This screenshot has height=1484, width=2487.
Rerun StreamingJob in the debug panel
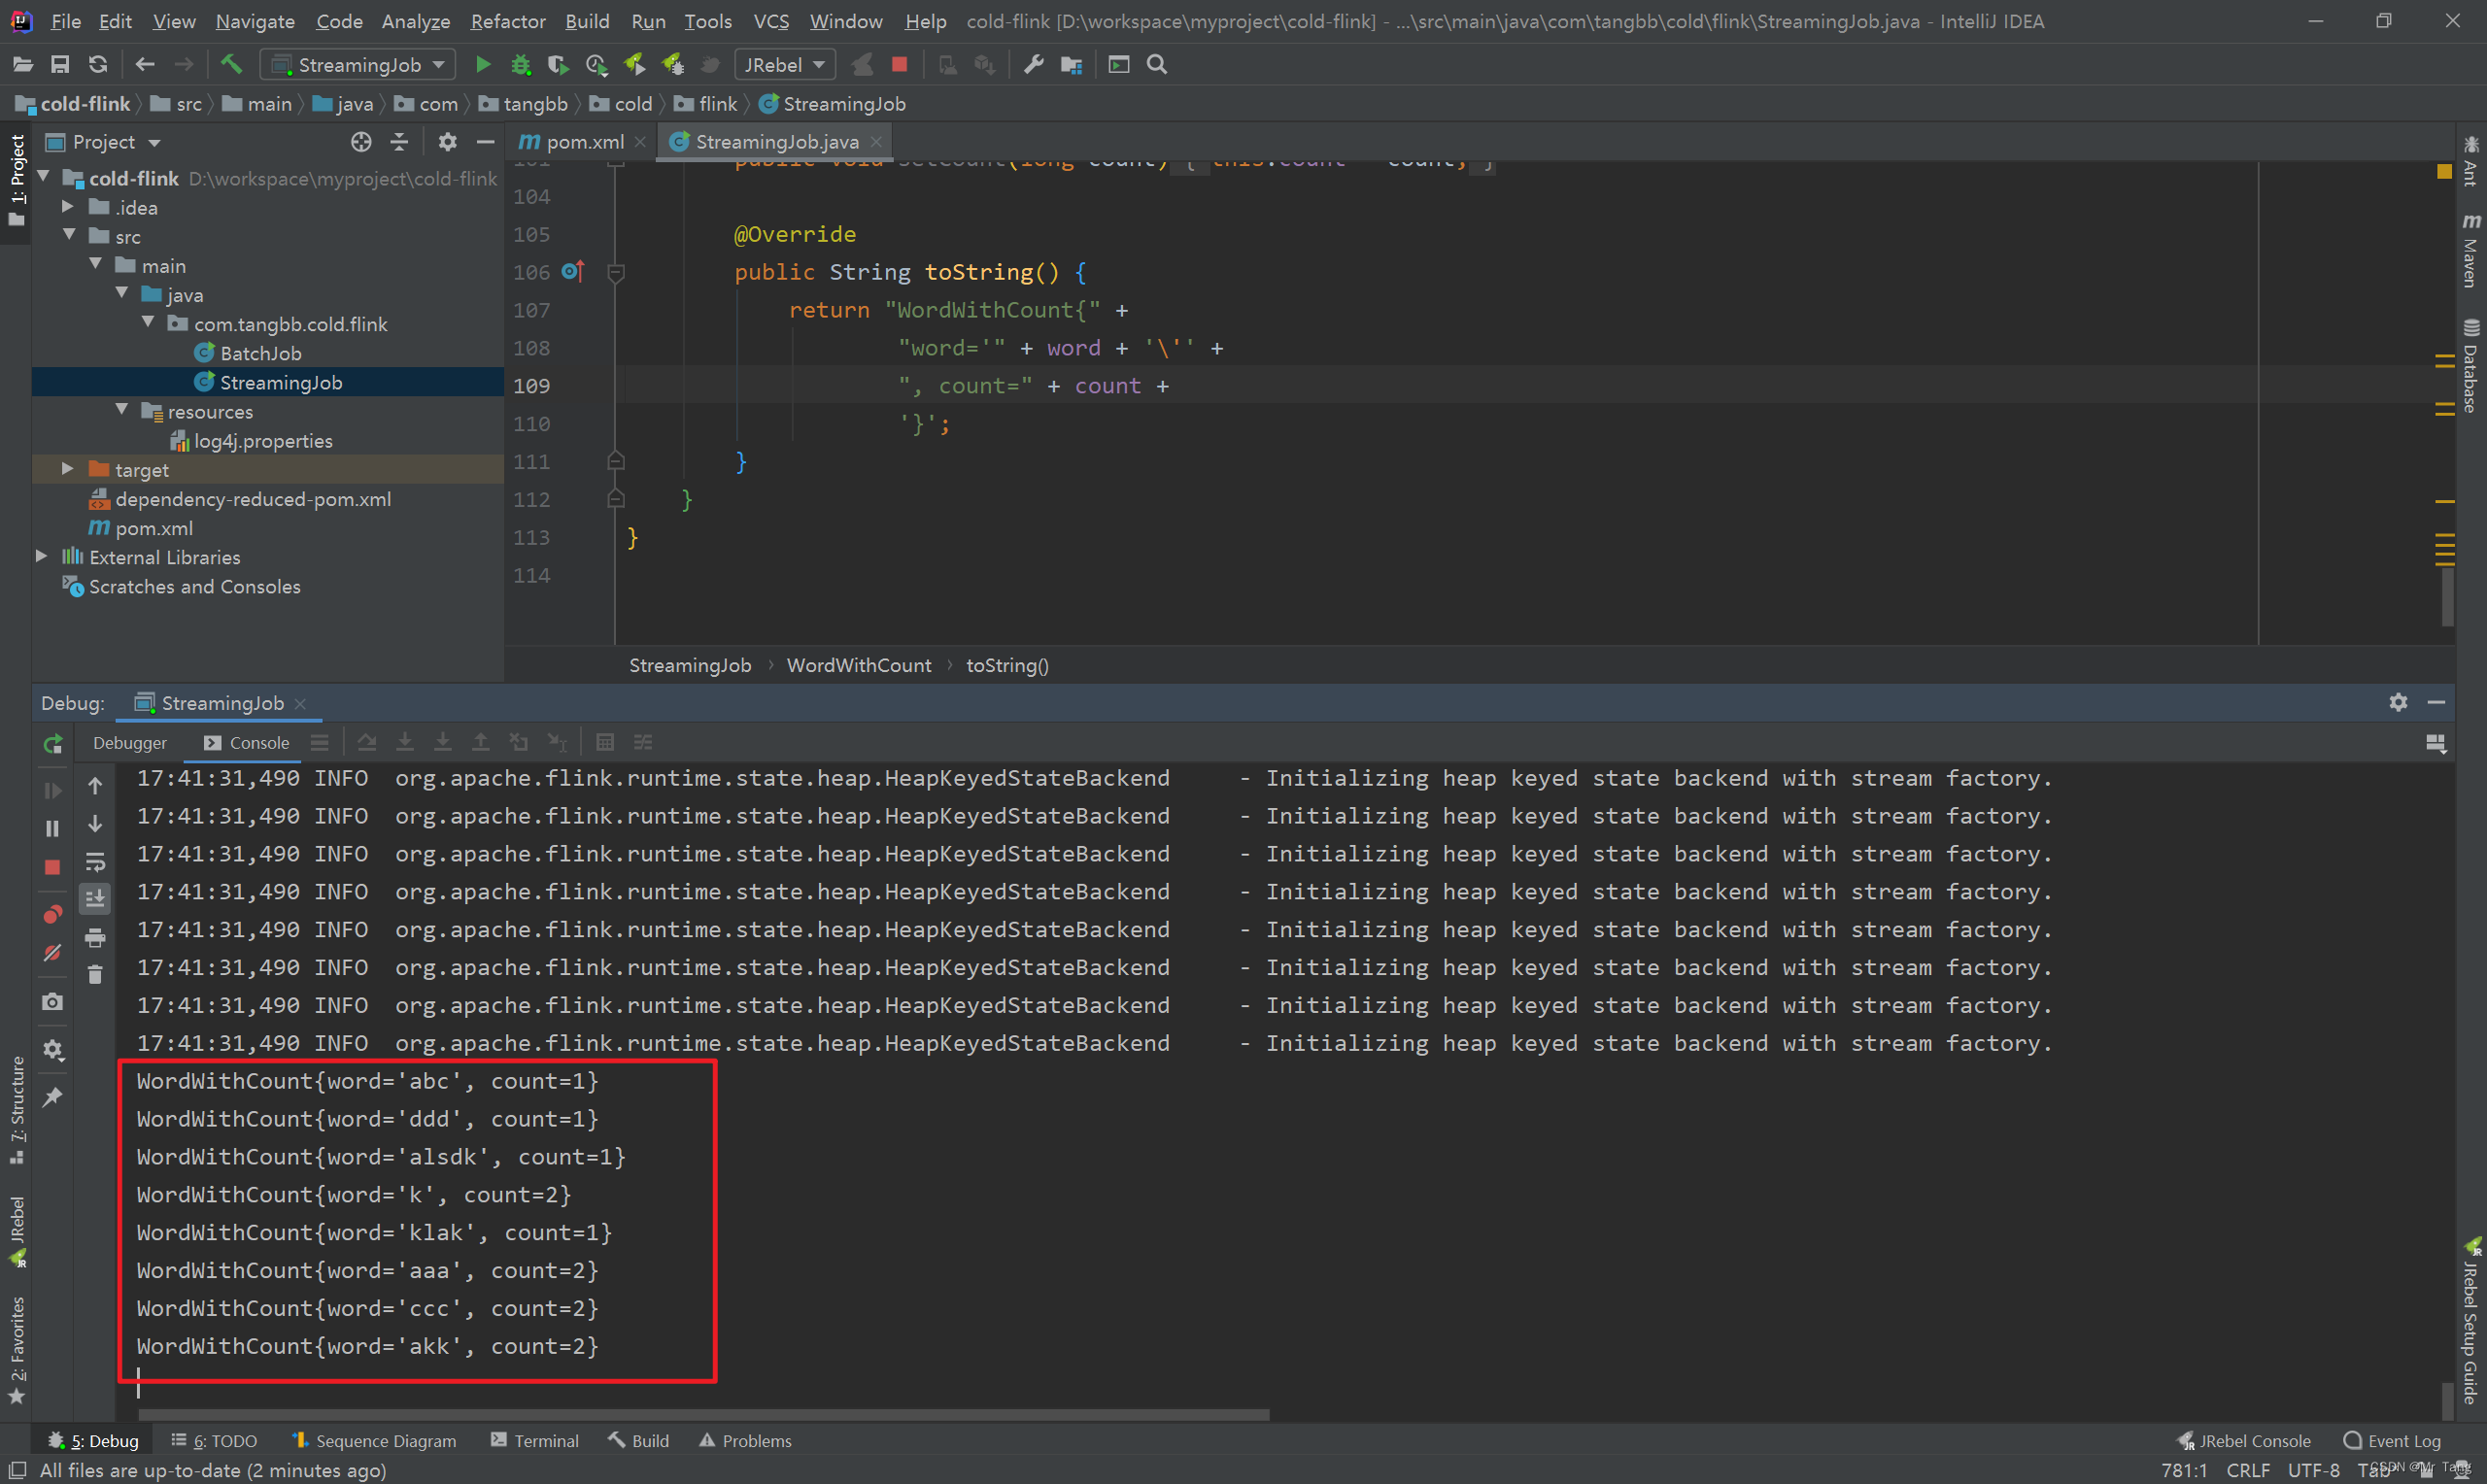point(53,743)
